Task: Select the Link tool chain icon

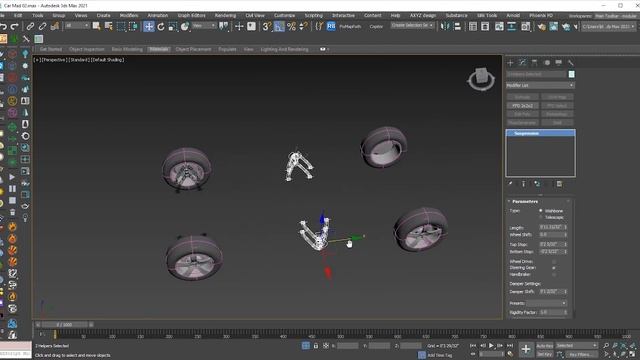Action: pos(30,27)
